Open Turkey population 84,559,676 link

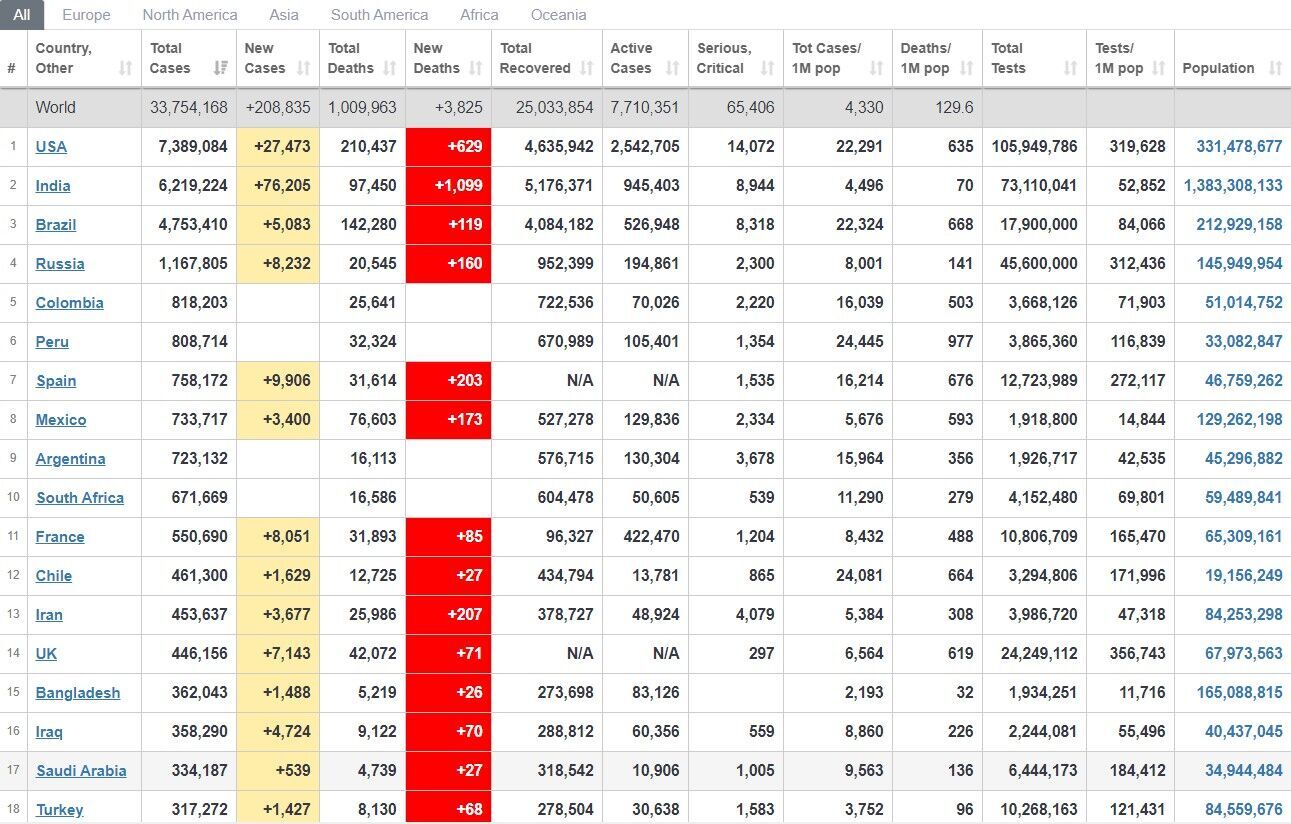click(x=1244, y=809)
